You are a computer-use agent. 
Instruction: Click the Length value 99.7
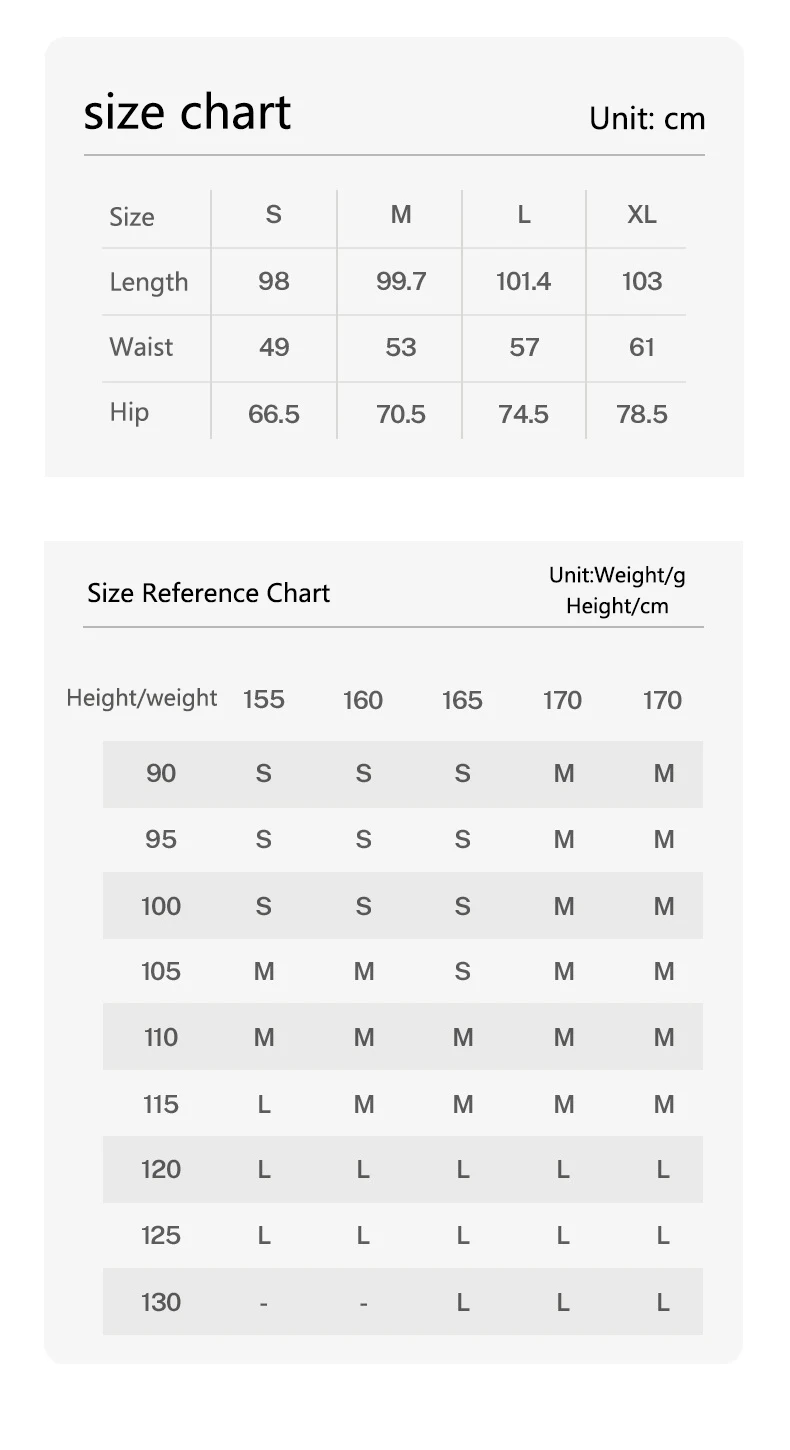coord(401,281)
